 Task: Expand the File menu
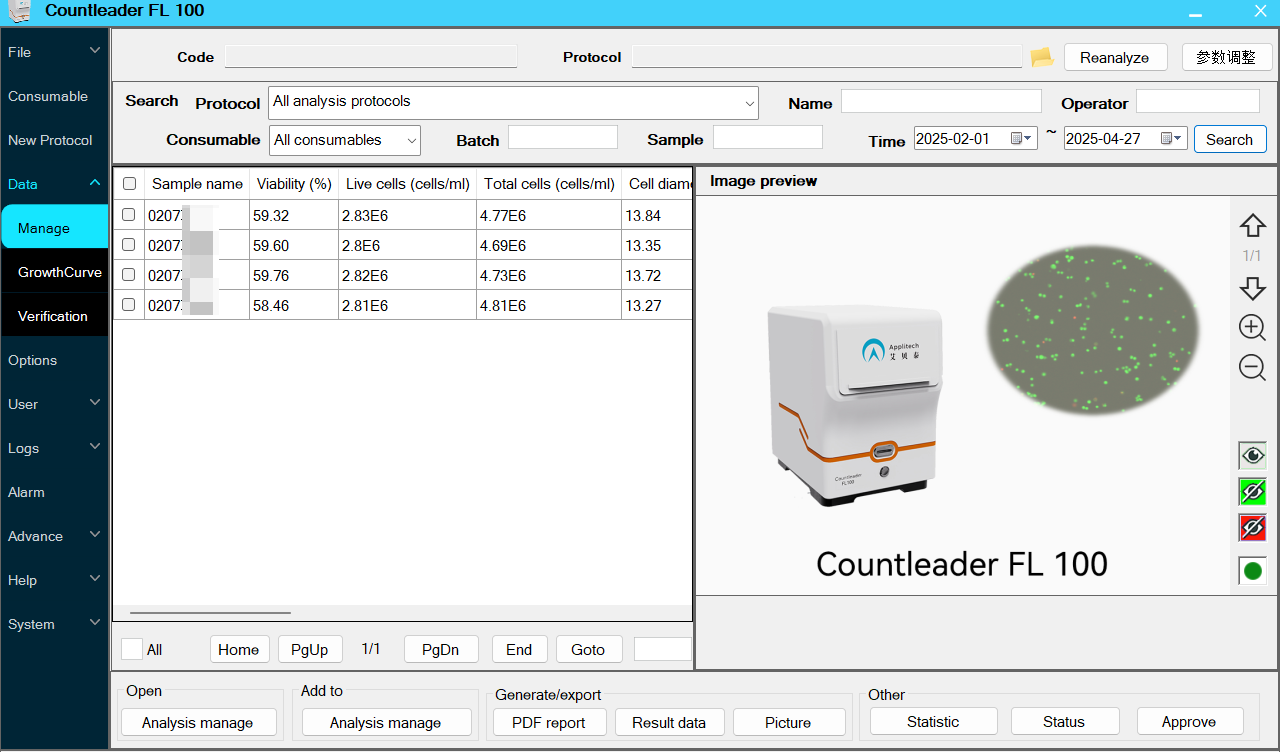(x=54, y=52)
